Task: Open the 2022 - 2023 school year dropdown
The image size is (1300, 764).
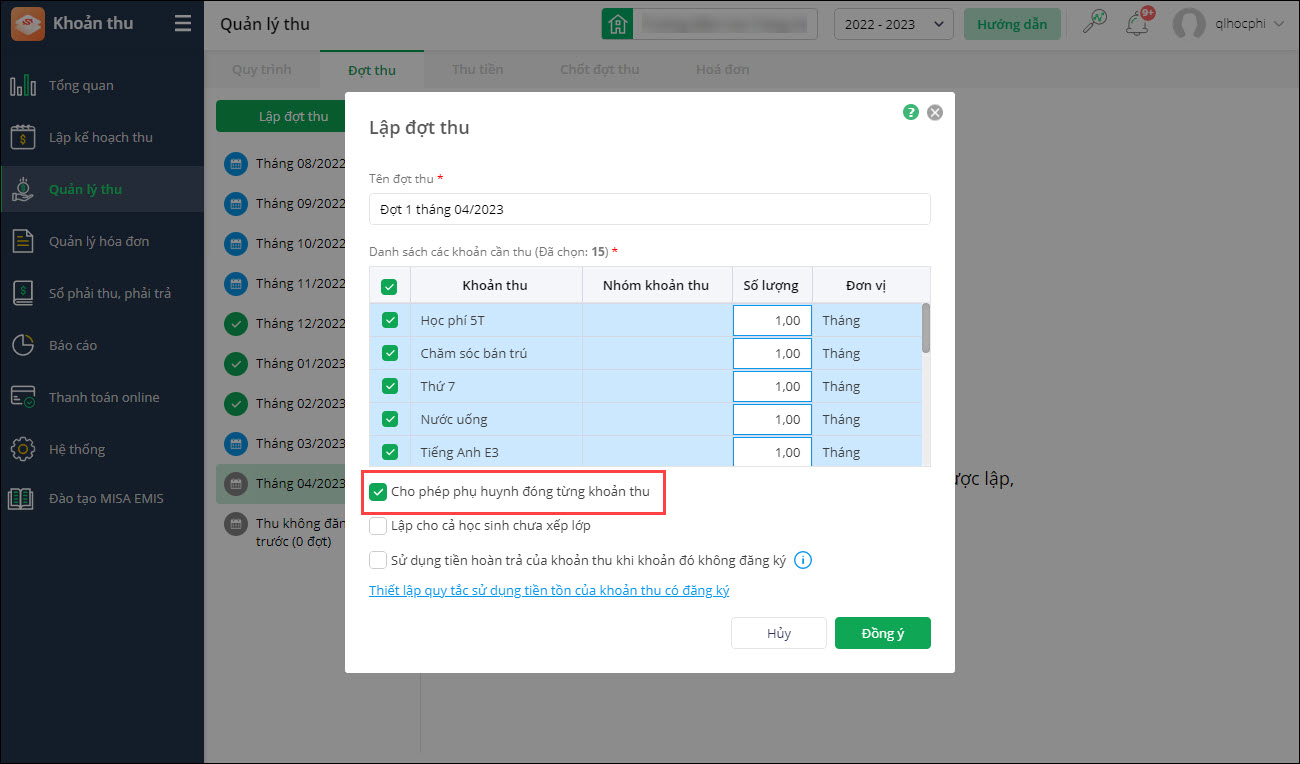Action: pos(894,24)
